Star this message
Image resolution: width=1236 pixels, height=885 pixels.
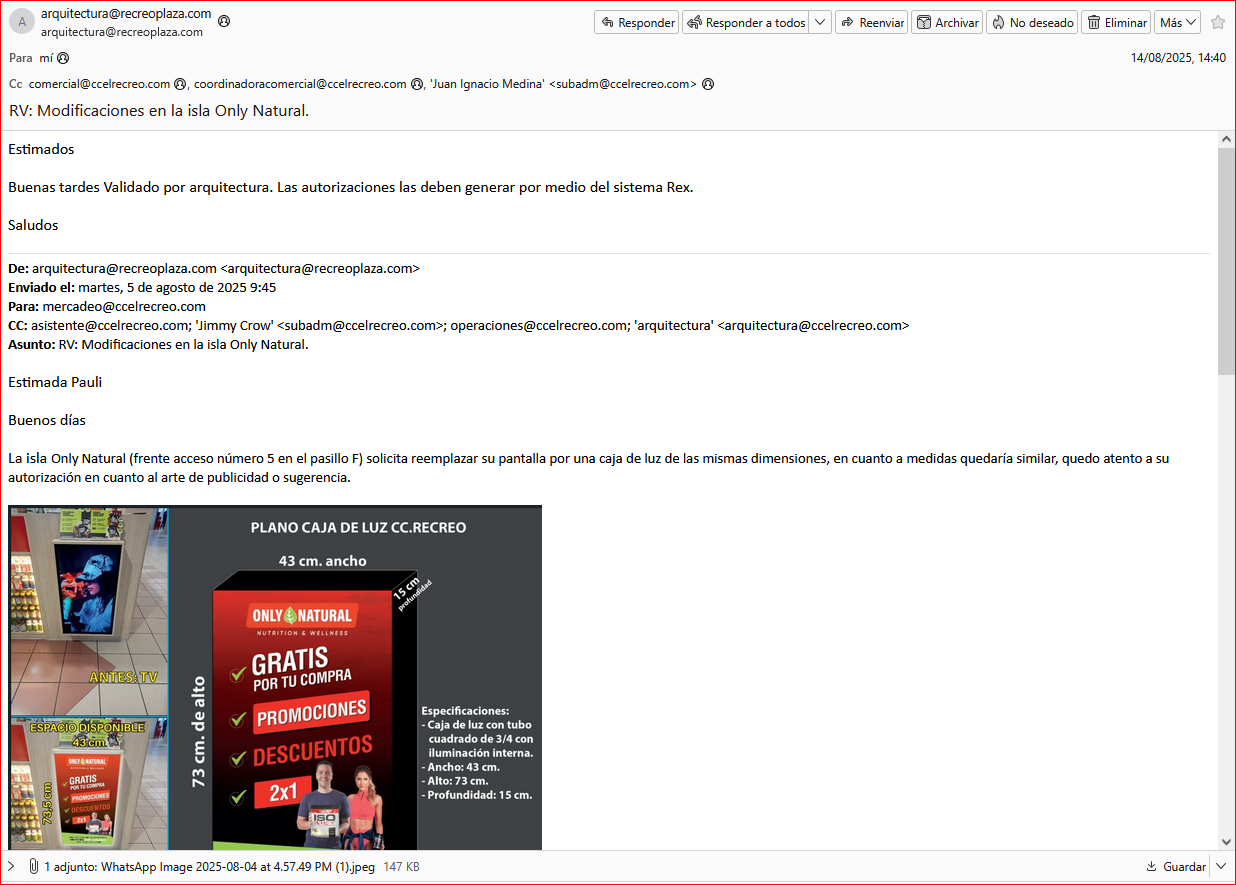[x=1218, y=22]
